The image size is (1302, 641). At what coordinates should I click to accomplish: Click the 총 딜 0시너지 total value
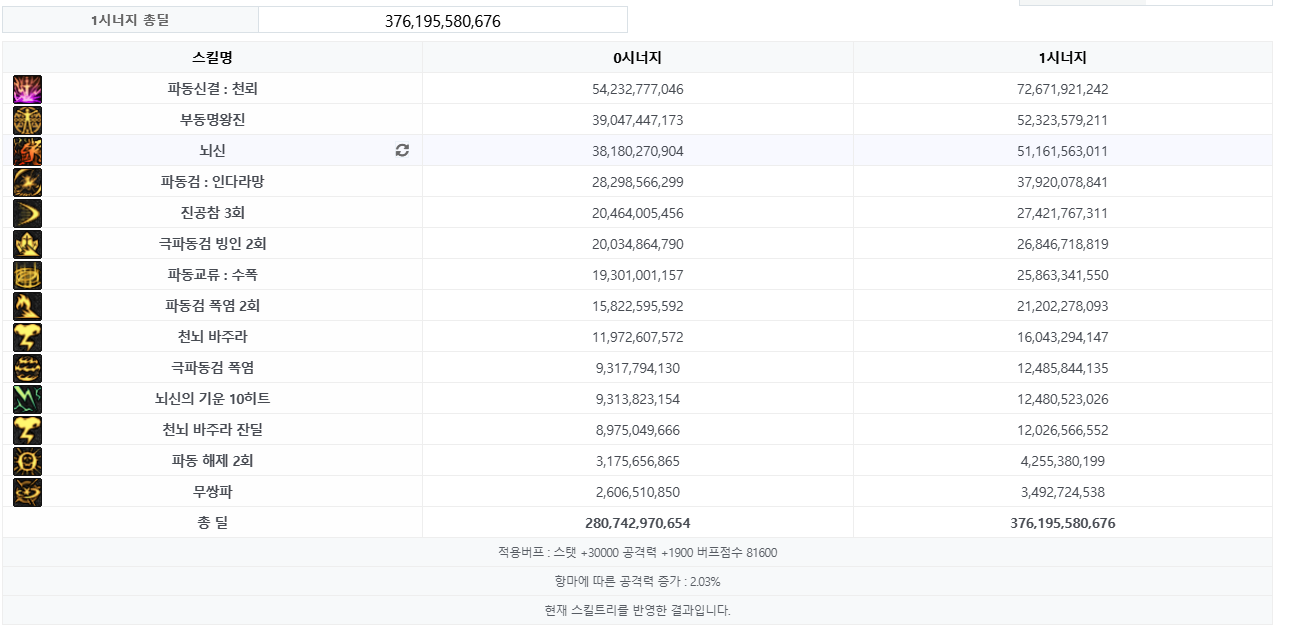coord(637,523)
